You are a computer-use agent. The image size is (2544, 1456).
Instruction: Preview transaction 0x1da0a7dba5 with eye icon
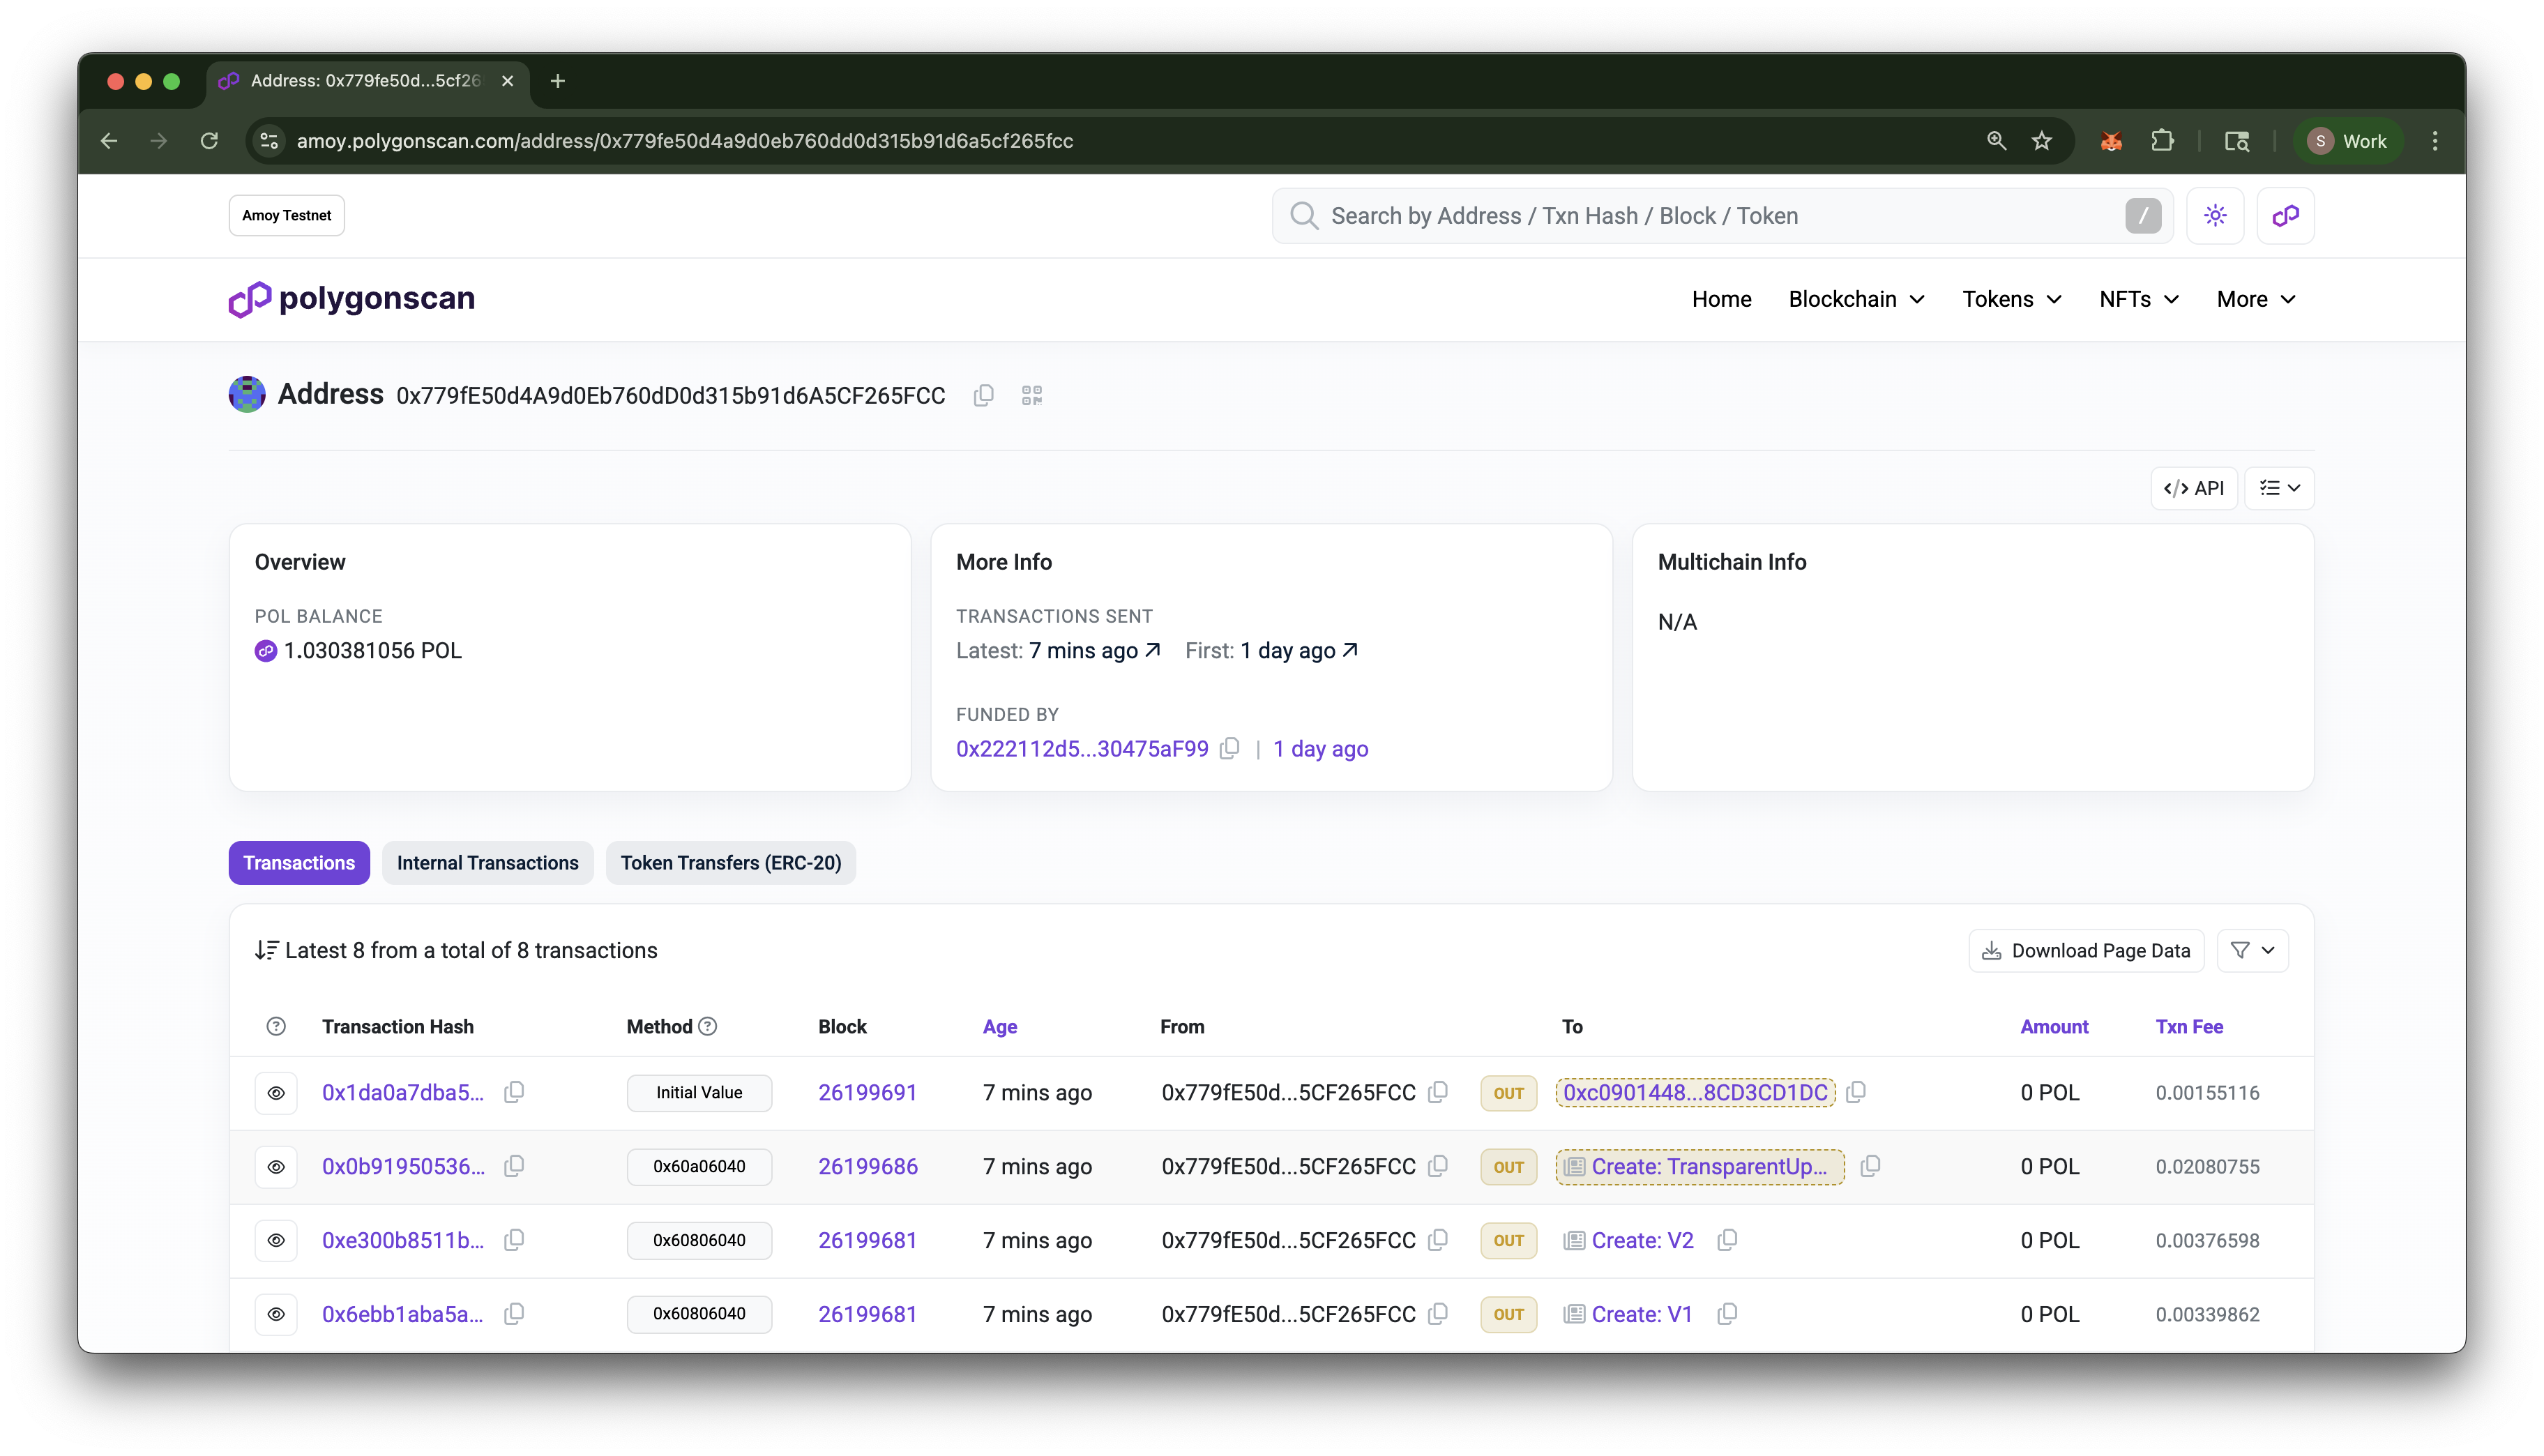tap(276, 1093)
